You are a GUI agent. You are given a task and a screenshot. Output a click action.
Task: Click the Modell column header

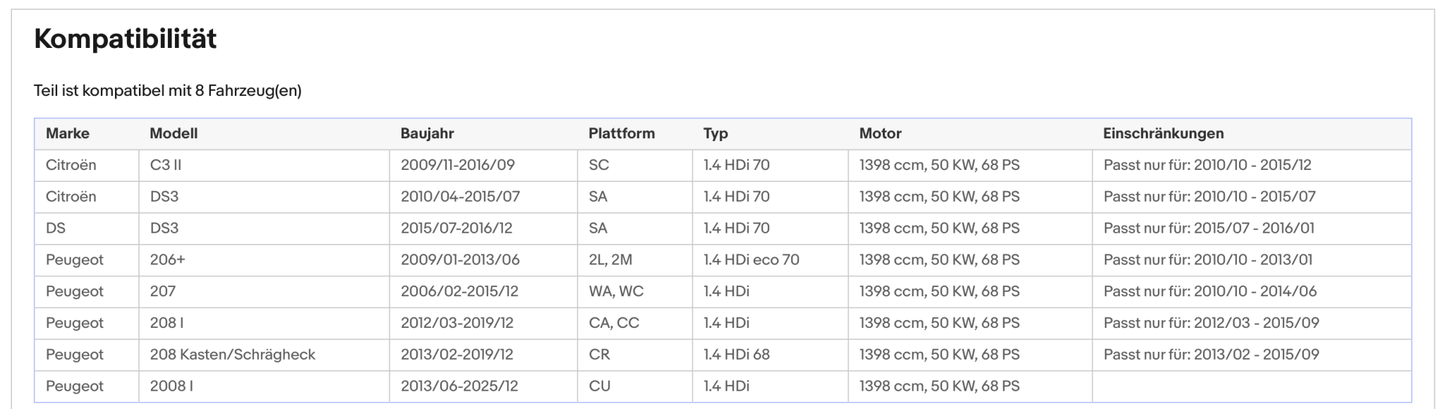(x=174, y=134)
